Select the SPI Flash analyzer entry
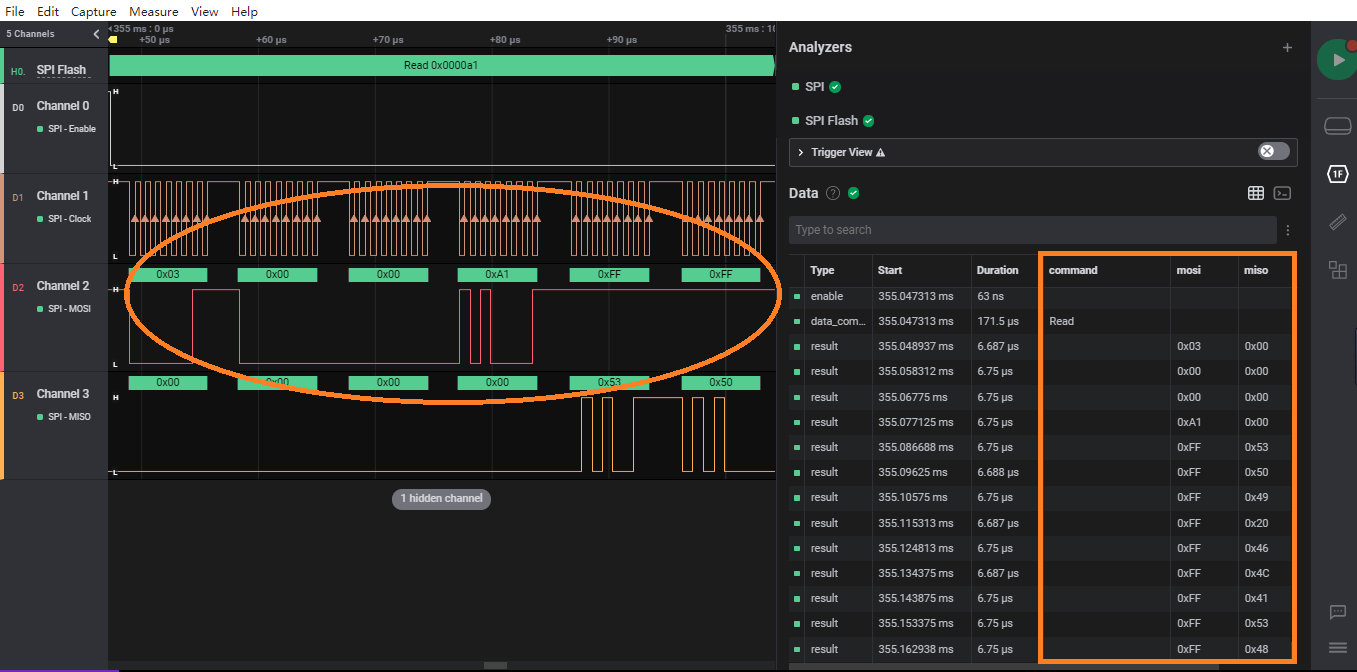 click(x=832, y=121)
